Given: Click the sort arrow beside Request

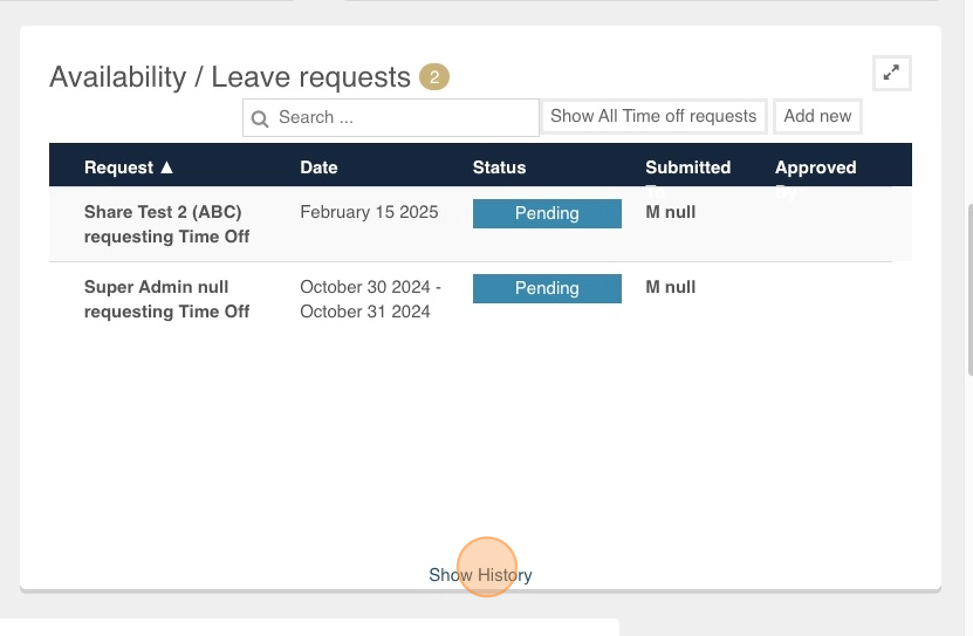Looking at the screenshot, I should coord(166,168).
